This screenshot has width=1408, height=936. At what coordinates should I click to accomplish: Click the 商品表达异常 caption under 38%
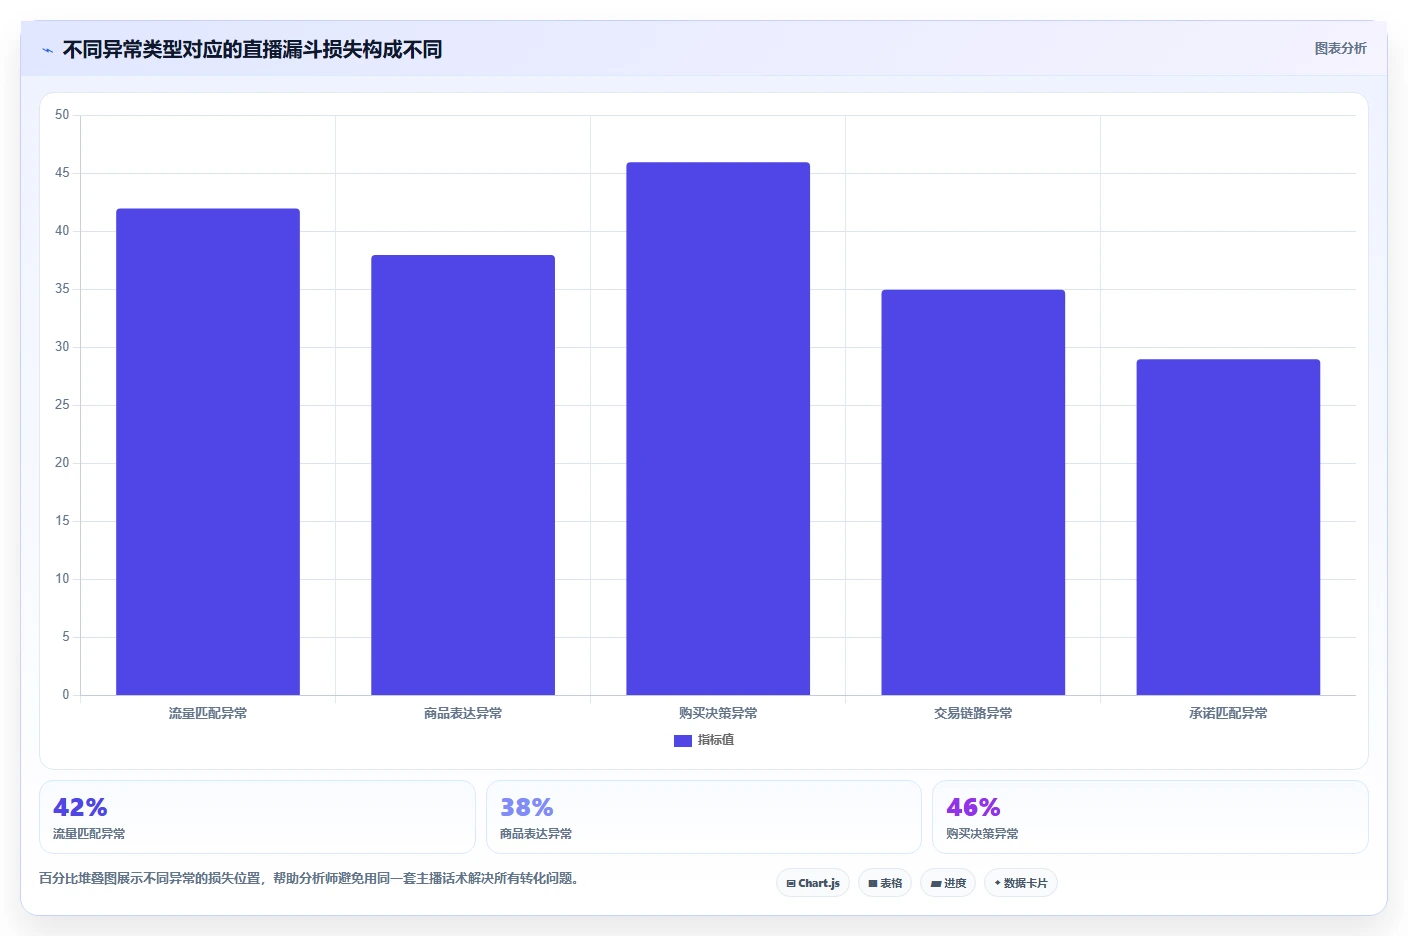536,833
